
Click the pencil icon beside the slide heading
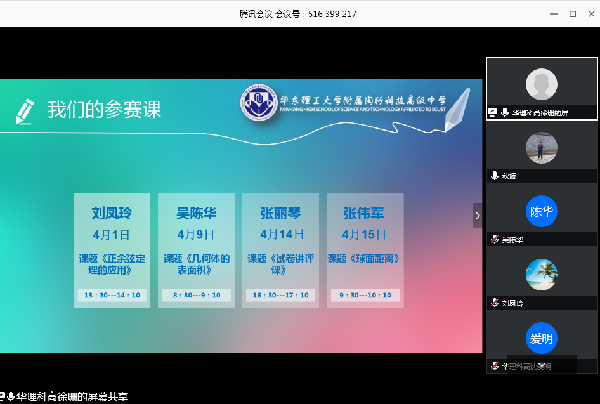[24, 111]
